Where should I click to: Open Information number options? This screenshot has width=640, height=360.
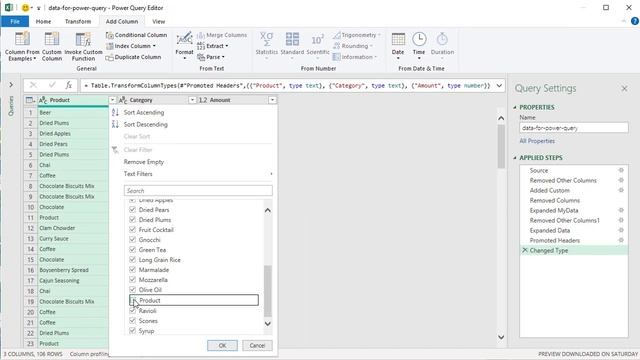[355, 57]
